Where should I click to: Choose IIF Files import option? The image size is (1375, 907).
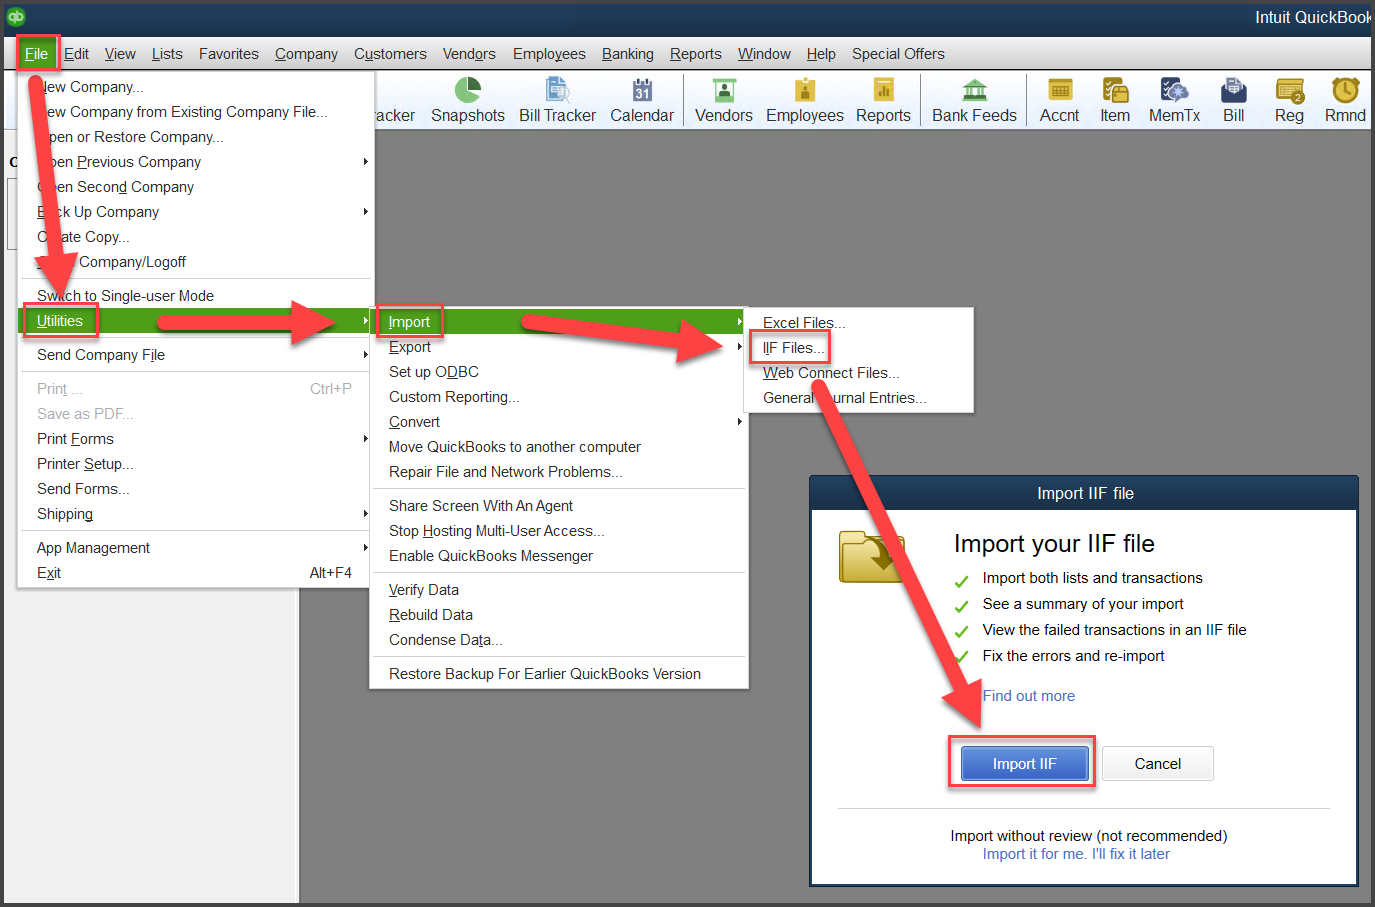click(860, 348)
